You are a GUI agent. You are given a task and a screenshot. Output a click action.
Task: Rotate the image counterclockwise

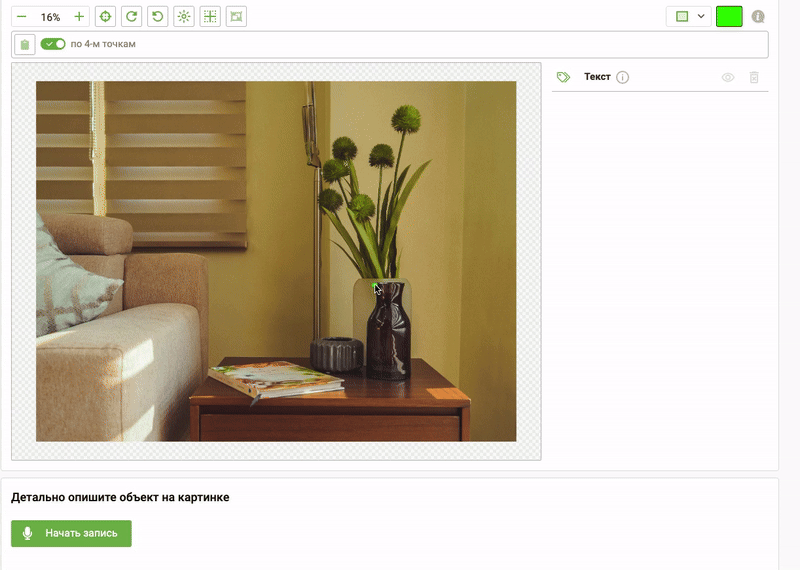pos(158,16)
